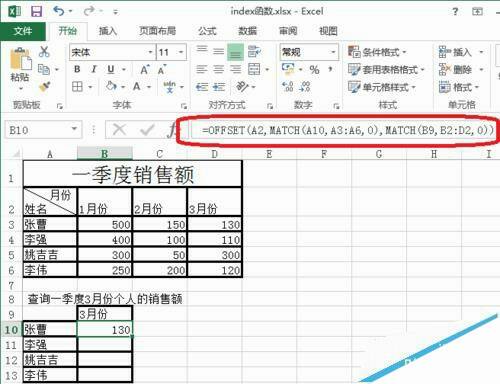Switch to the 公式 ribbon tab
Image resolution: width=500 pixels, height=384 pixels.
click(x=207, y=31)
